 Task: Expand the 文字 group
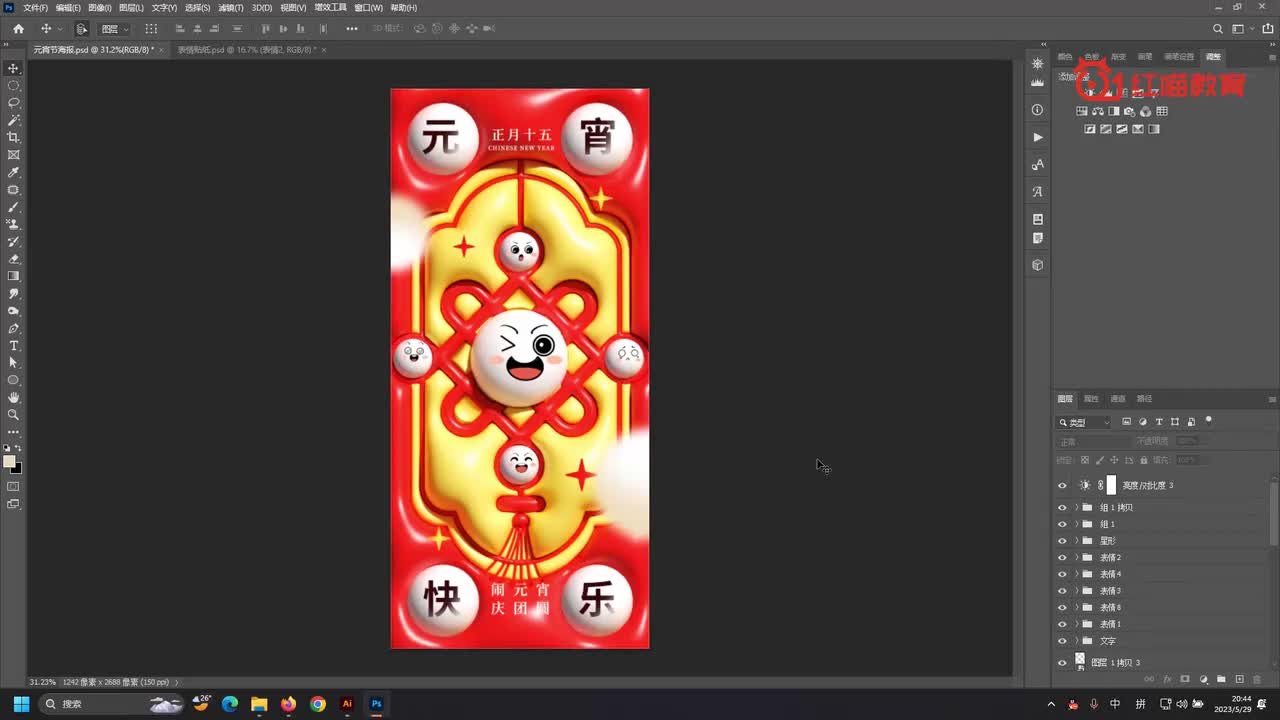(x=1076, y=641)
